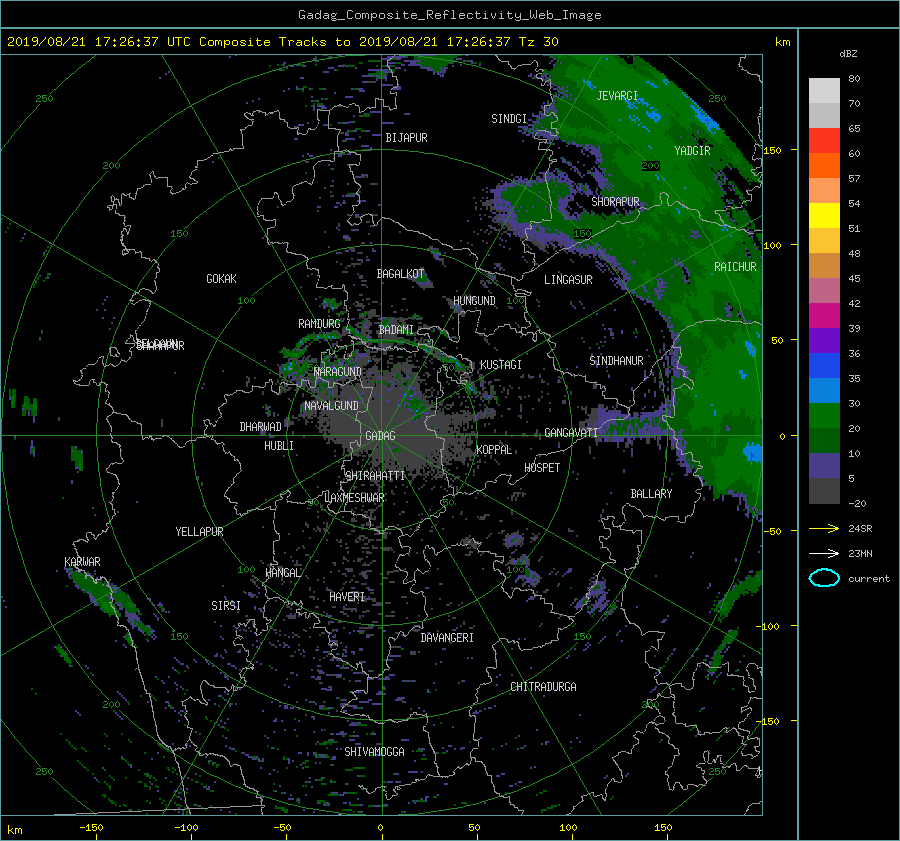Select the NAVALGUND label
900x841 pixels.
pyautogui.click(x=331, y=406)
